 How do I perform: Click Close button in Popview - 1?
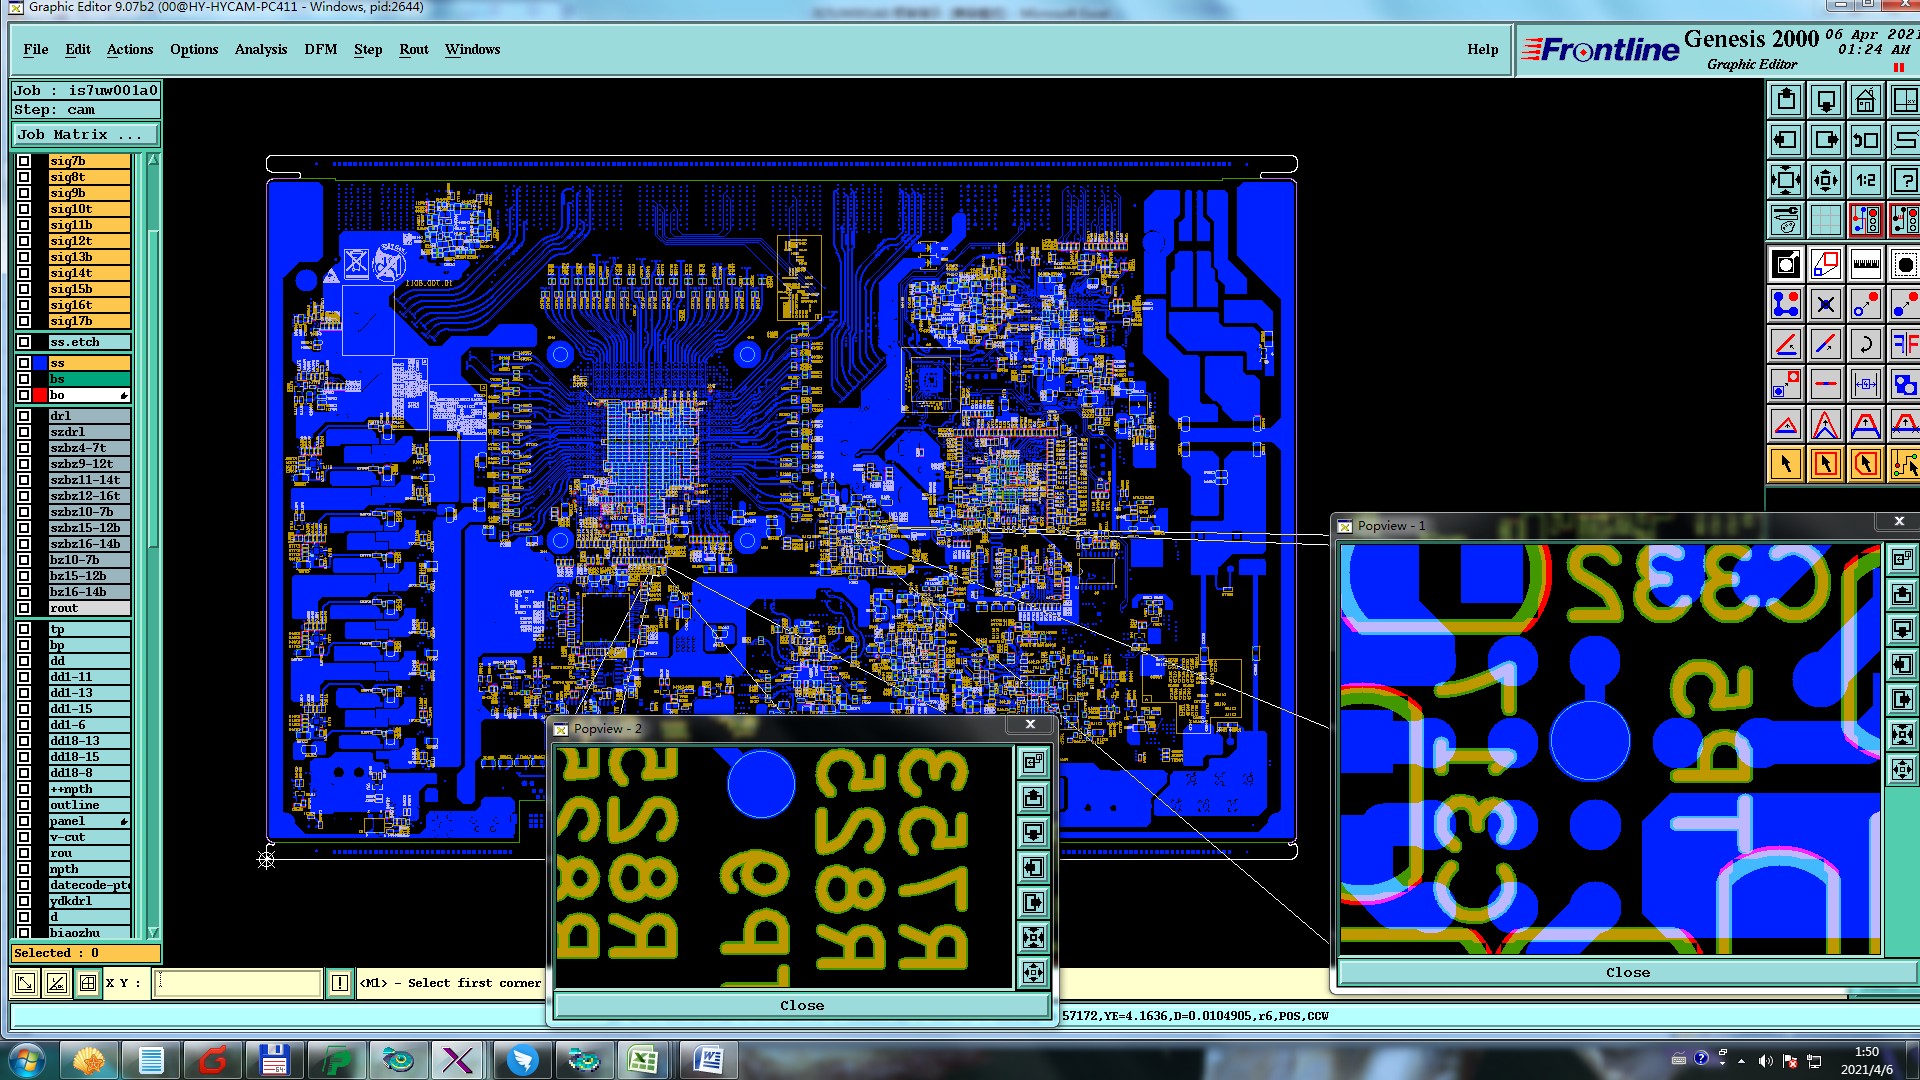[1627, 972]
